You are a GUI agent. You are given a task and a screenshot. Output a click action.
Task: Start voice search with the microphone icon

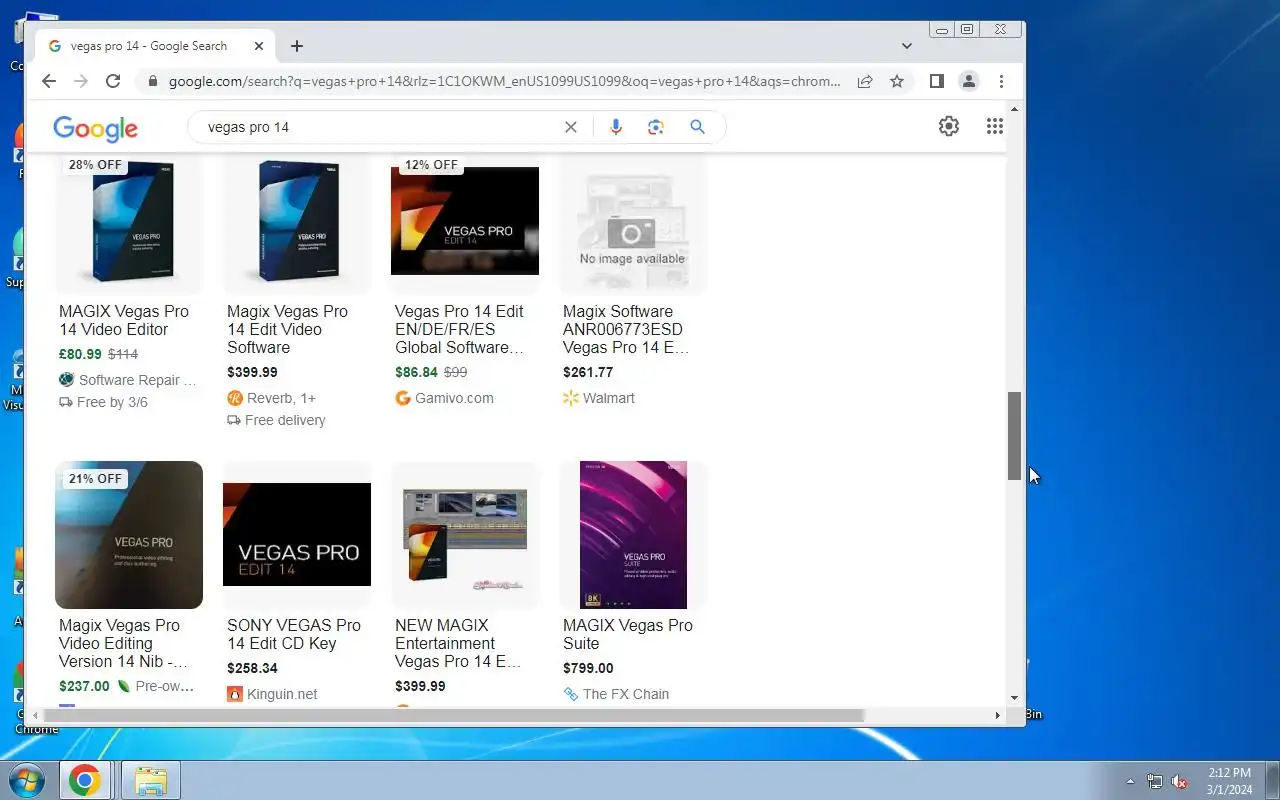coord(616,127)
